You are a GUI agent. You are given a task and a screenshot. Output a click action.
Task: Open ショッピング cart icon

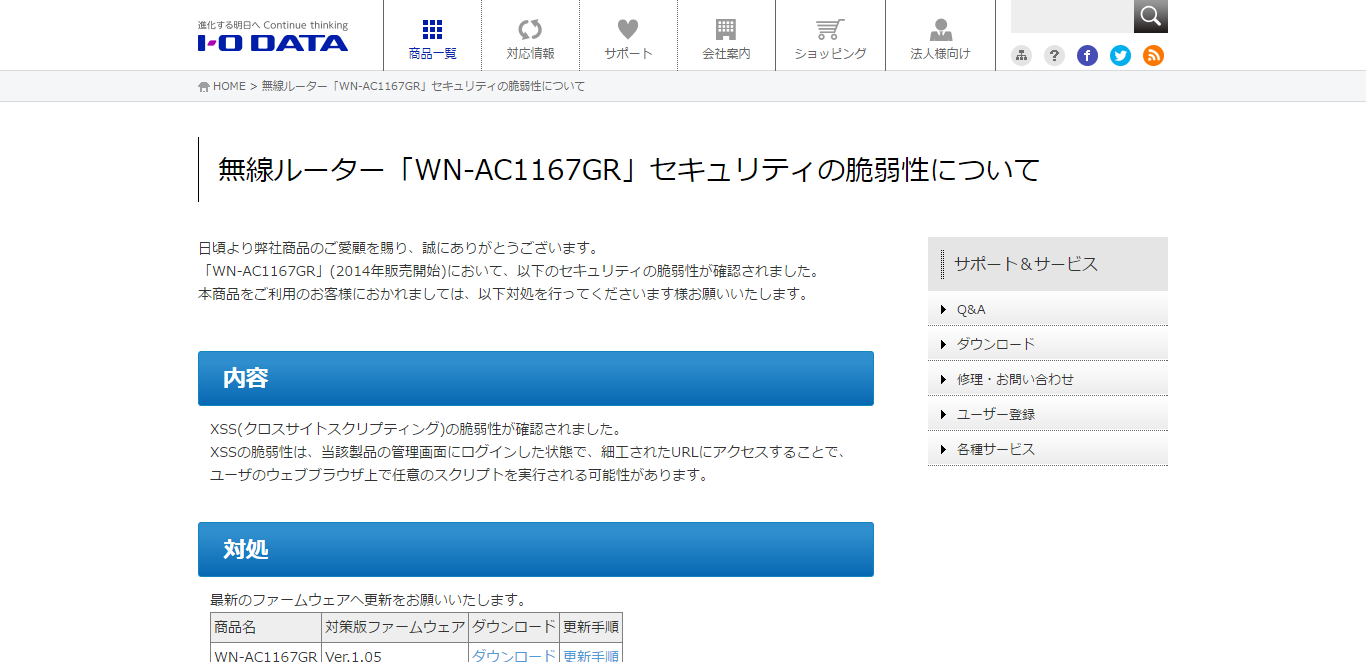coord(830,30)
